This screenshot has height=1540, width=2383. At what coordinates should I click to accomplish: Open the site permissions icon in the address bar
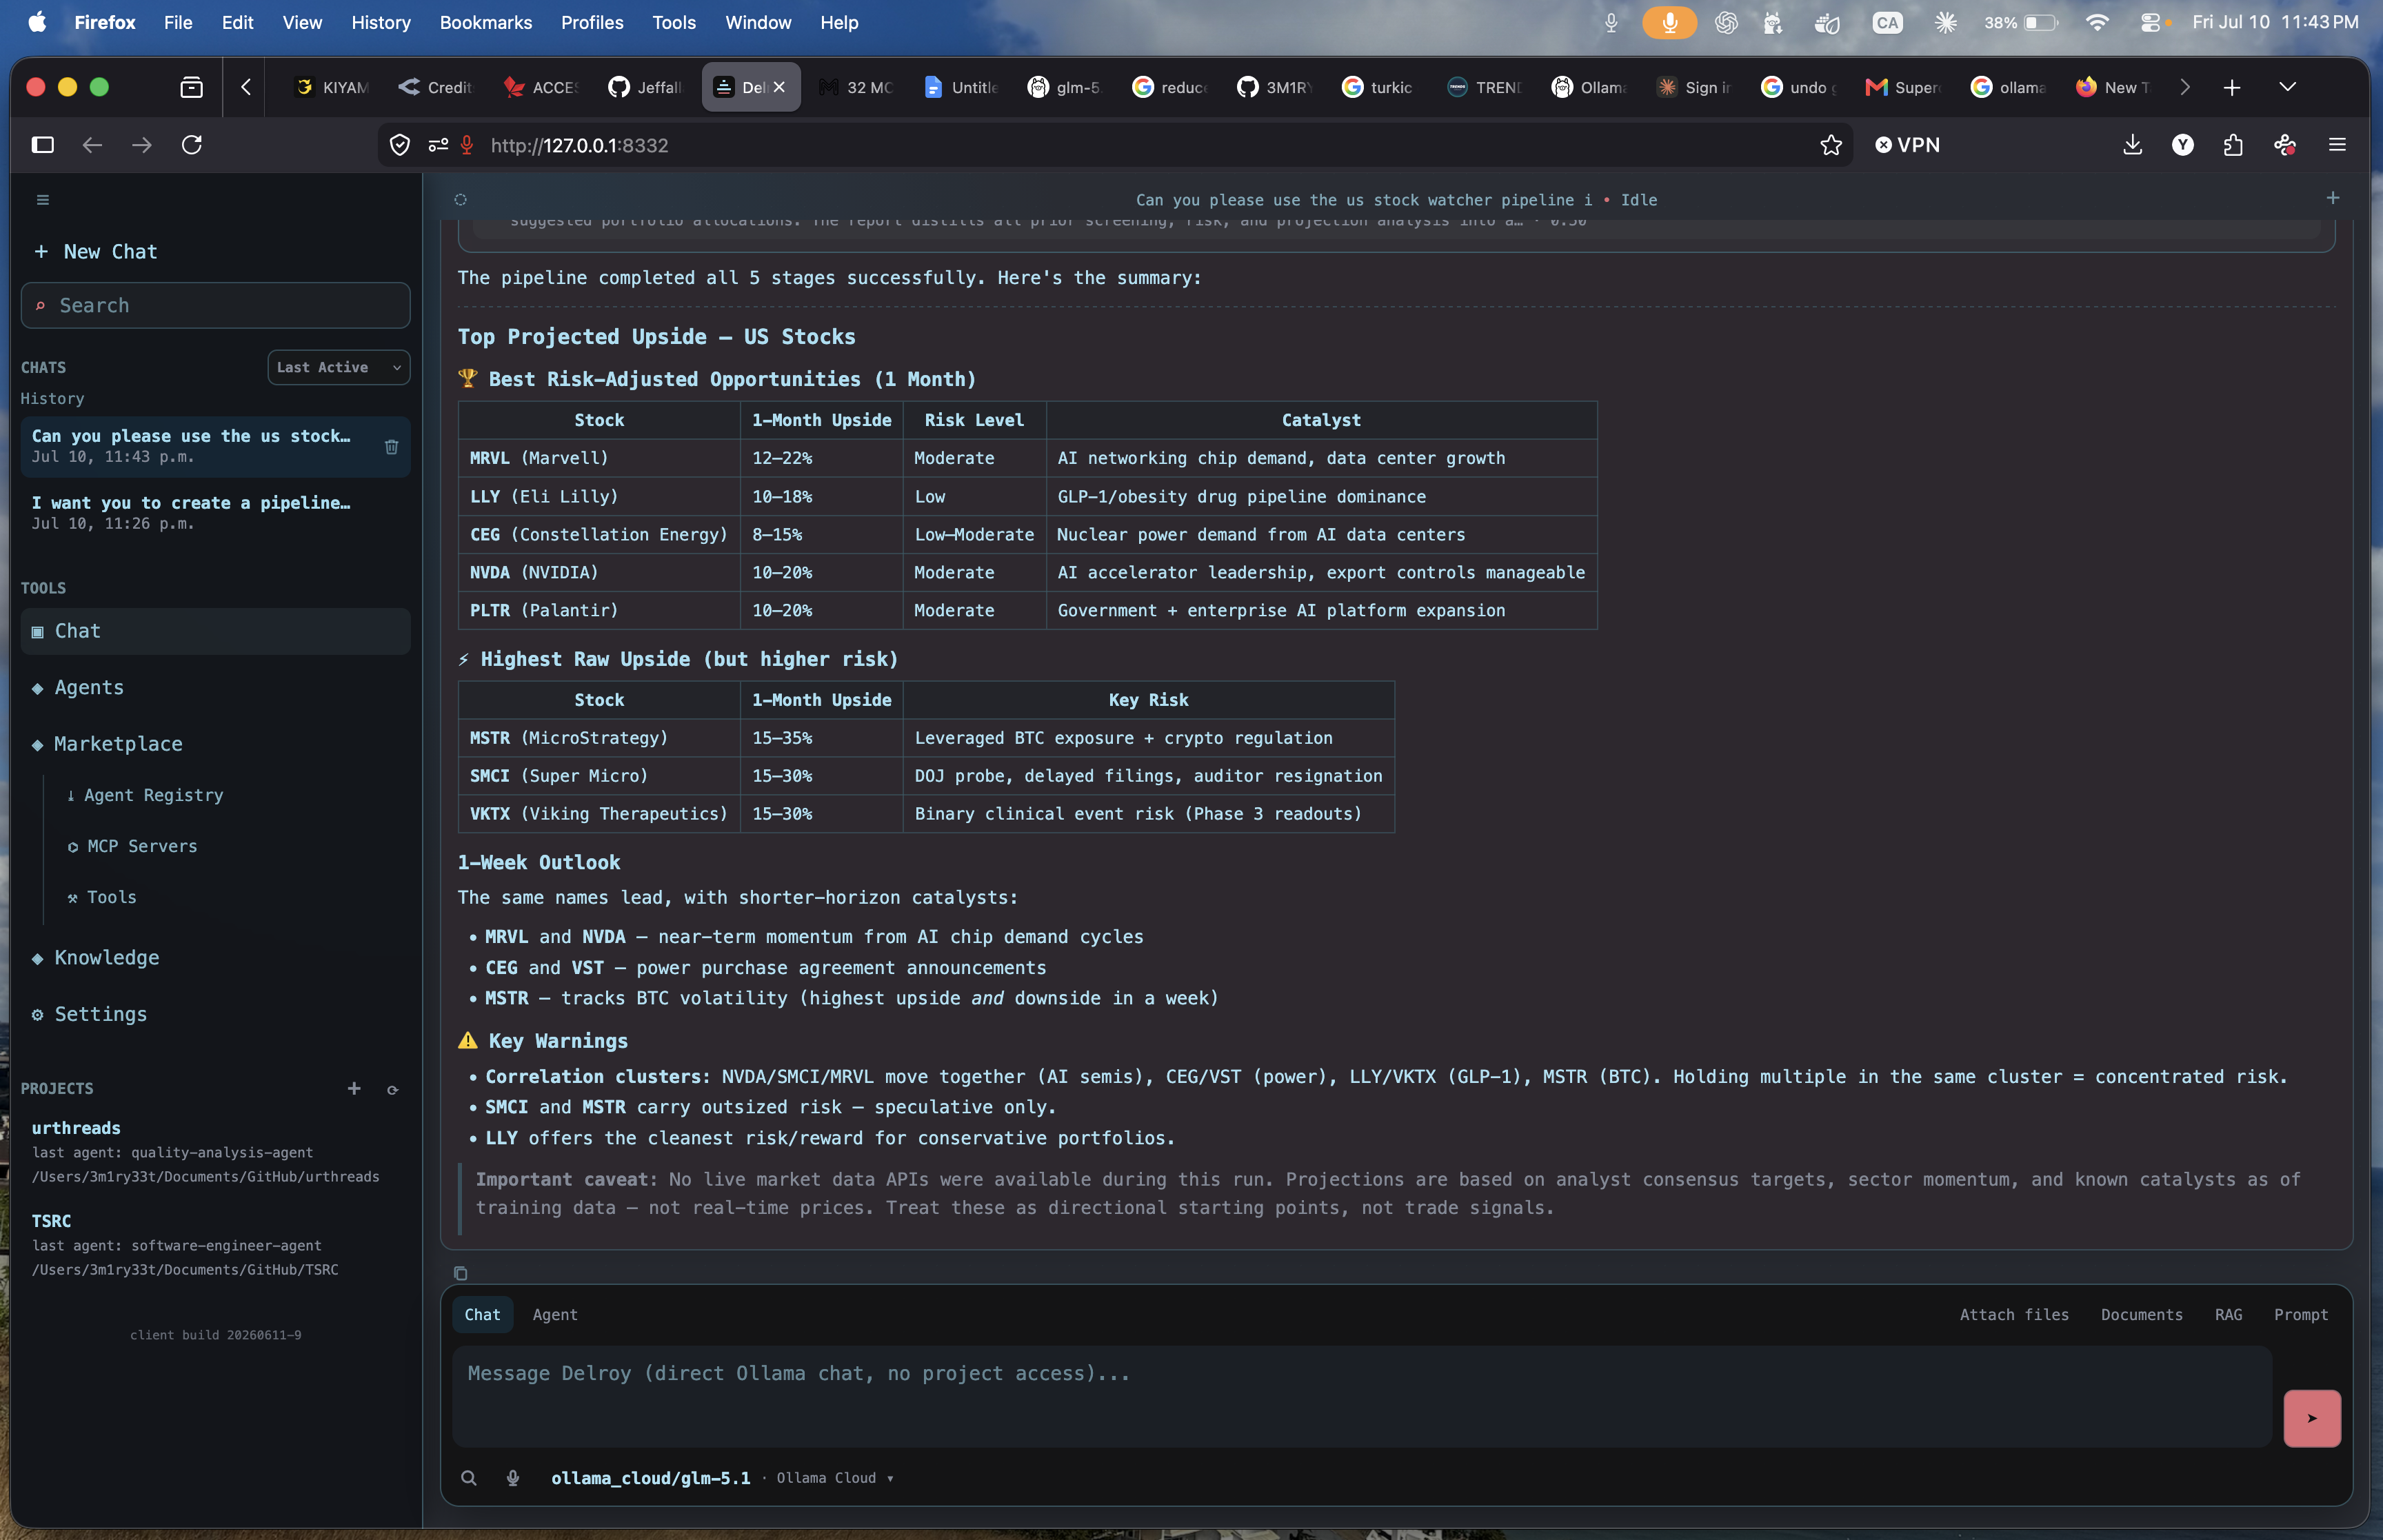(437, 145)
